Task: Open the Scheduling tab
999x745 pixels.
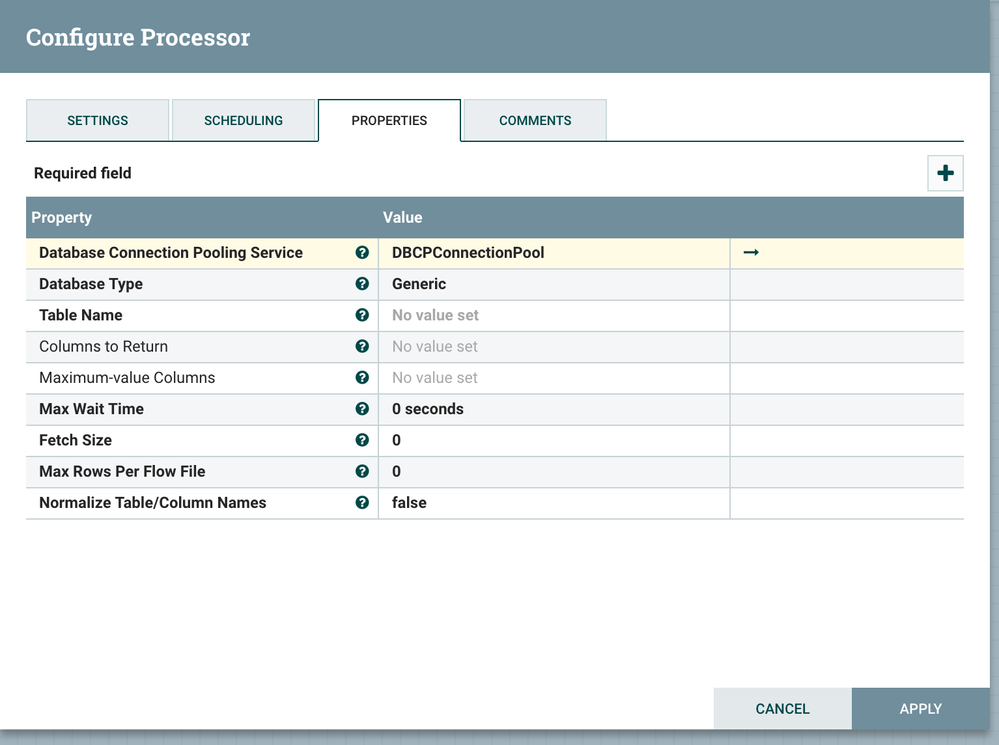Action: coord(243,120)
